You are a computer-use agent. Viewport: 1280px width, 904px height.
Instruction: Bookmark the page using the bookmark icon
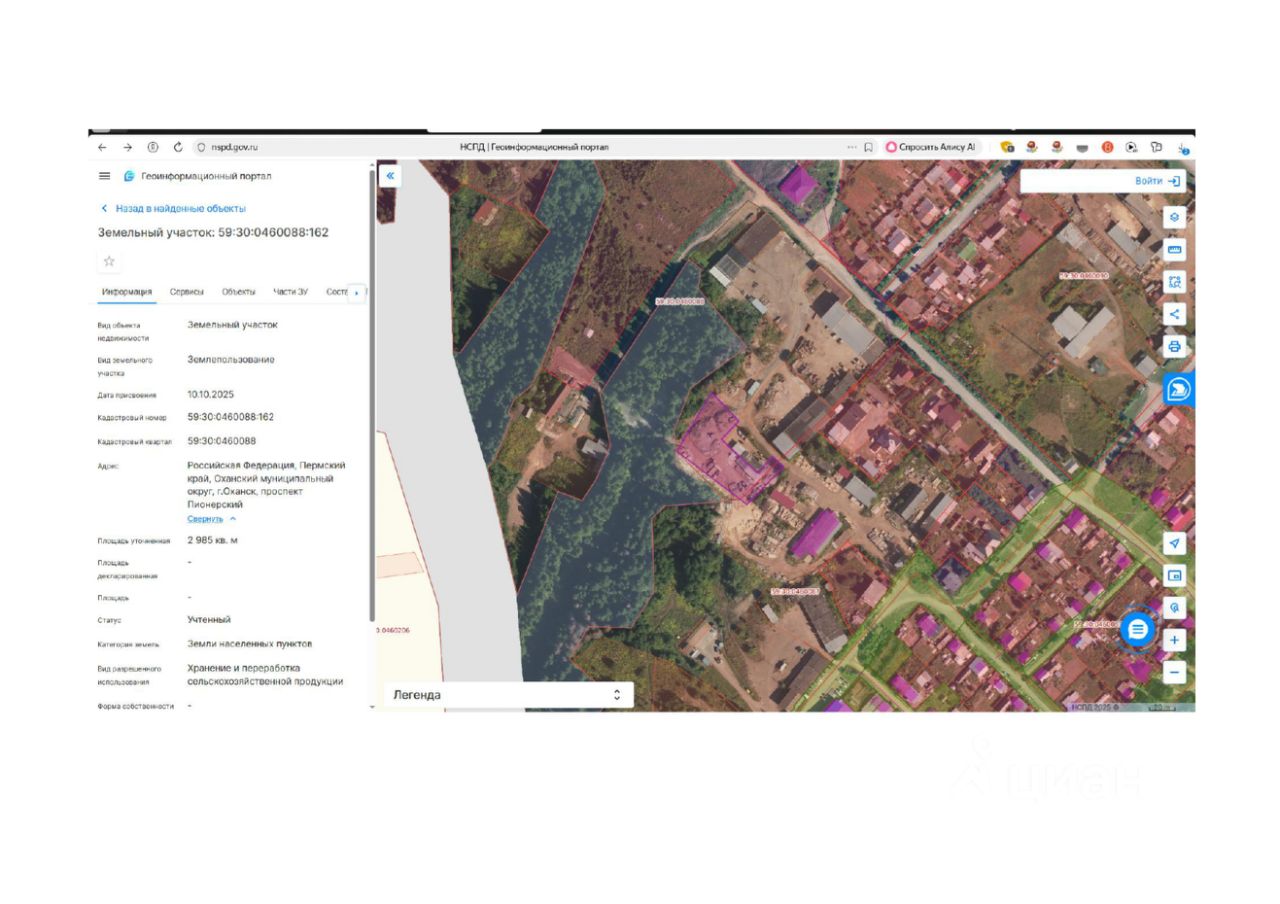tap(868, 147)
